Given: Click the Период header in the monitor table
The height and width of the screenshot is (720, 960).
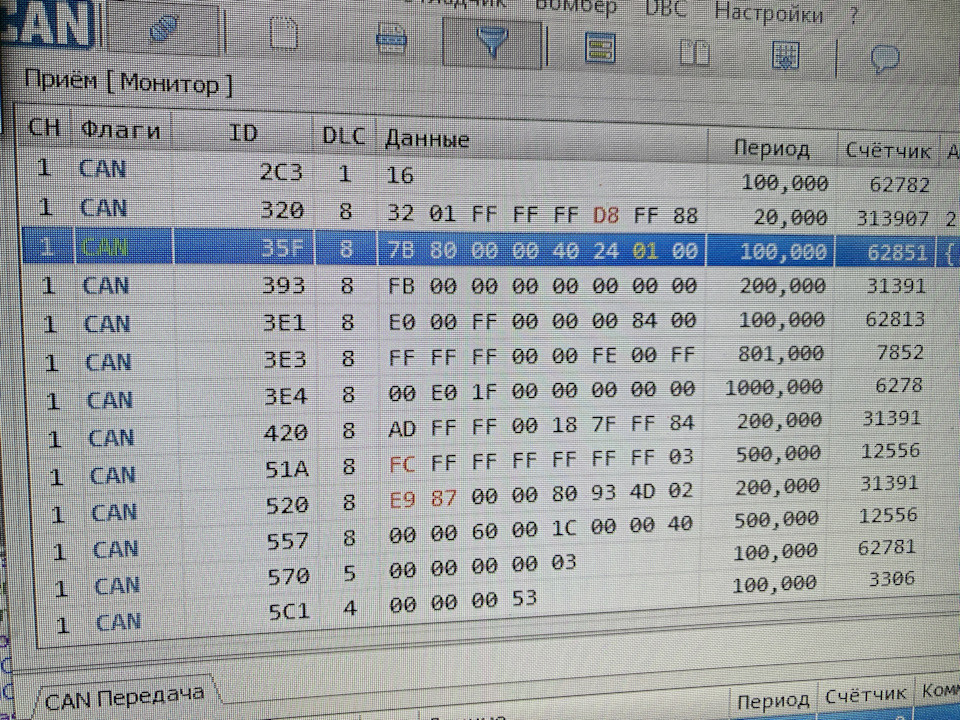Looking at the screenshot, I should [x=771, y=148].
